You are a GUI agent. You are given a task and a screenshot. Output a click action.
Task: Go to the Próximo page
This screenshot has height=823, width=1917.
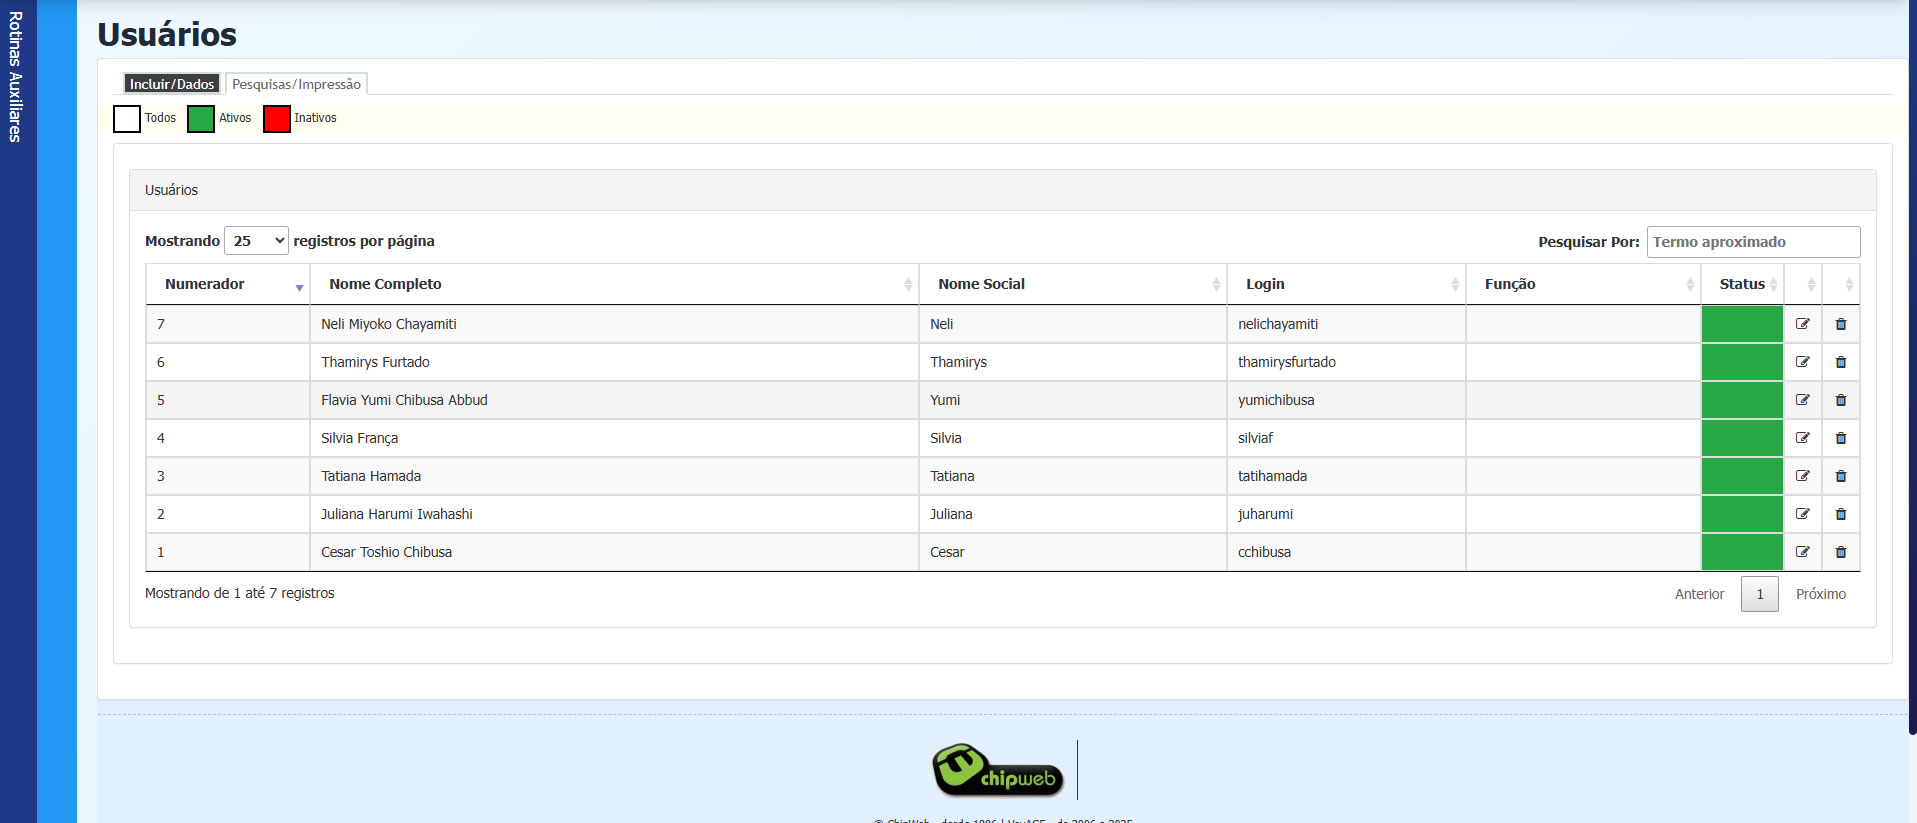click(1820, 594)
